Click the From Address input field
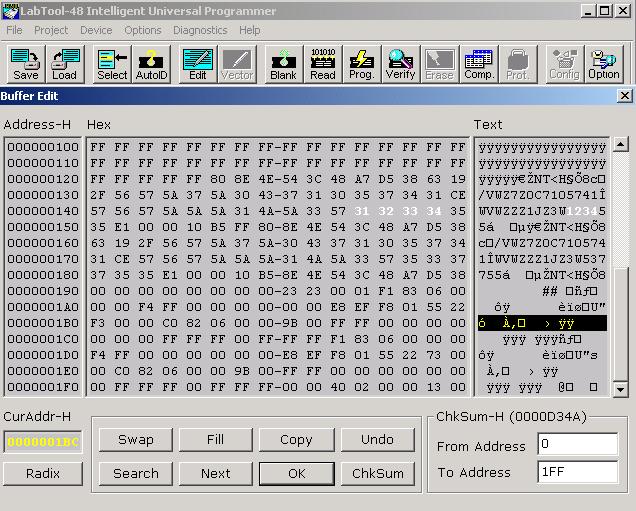The width and height of the screenshot is (636, 511). pos(578,444)
